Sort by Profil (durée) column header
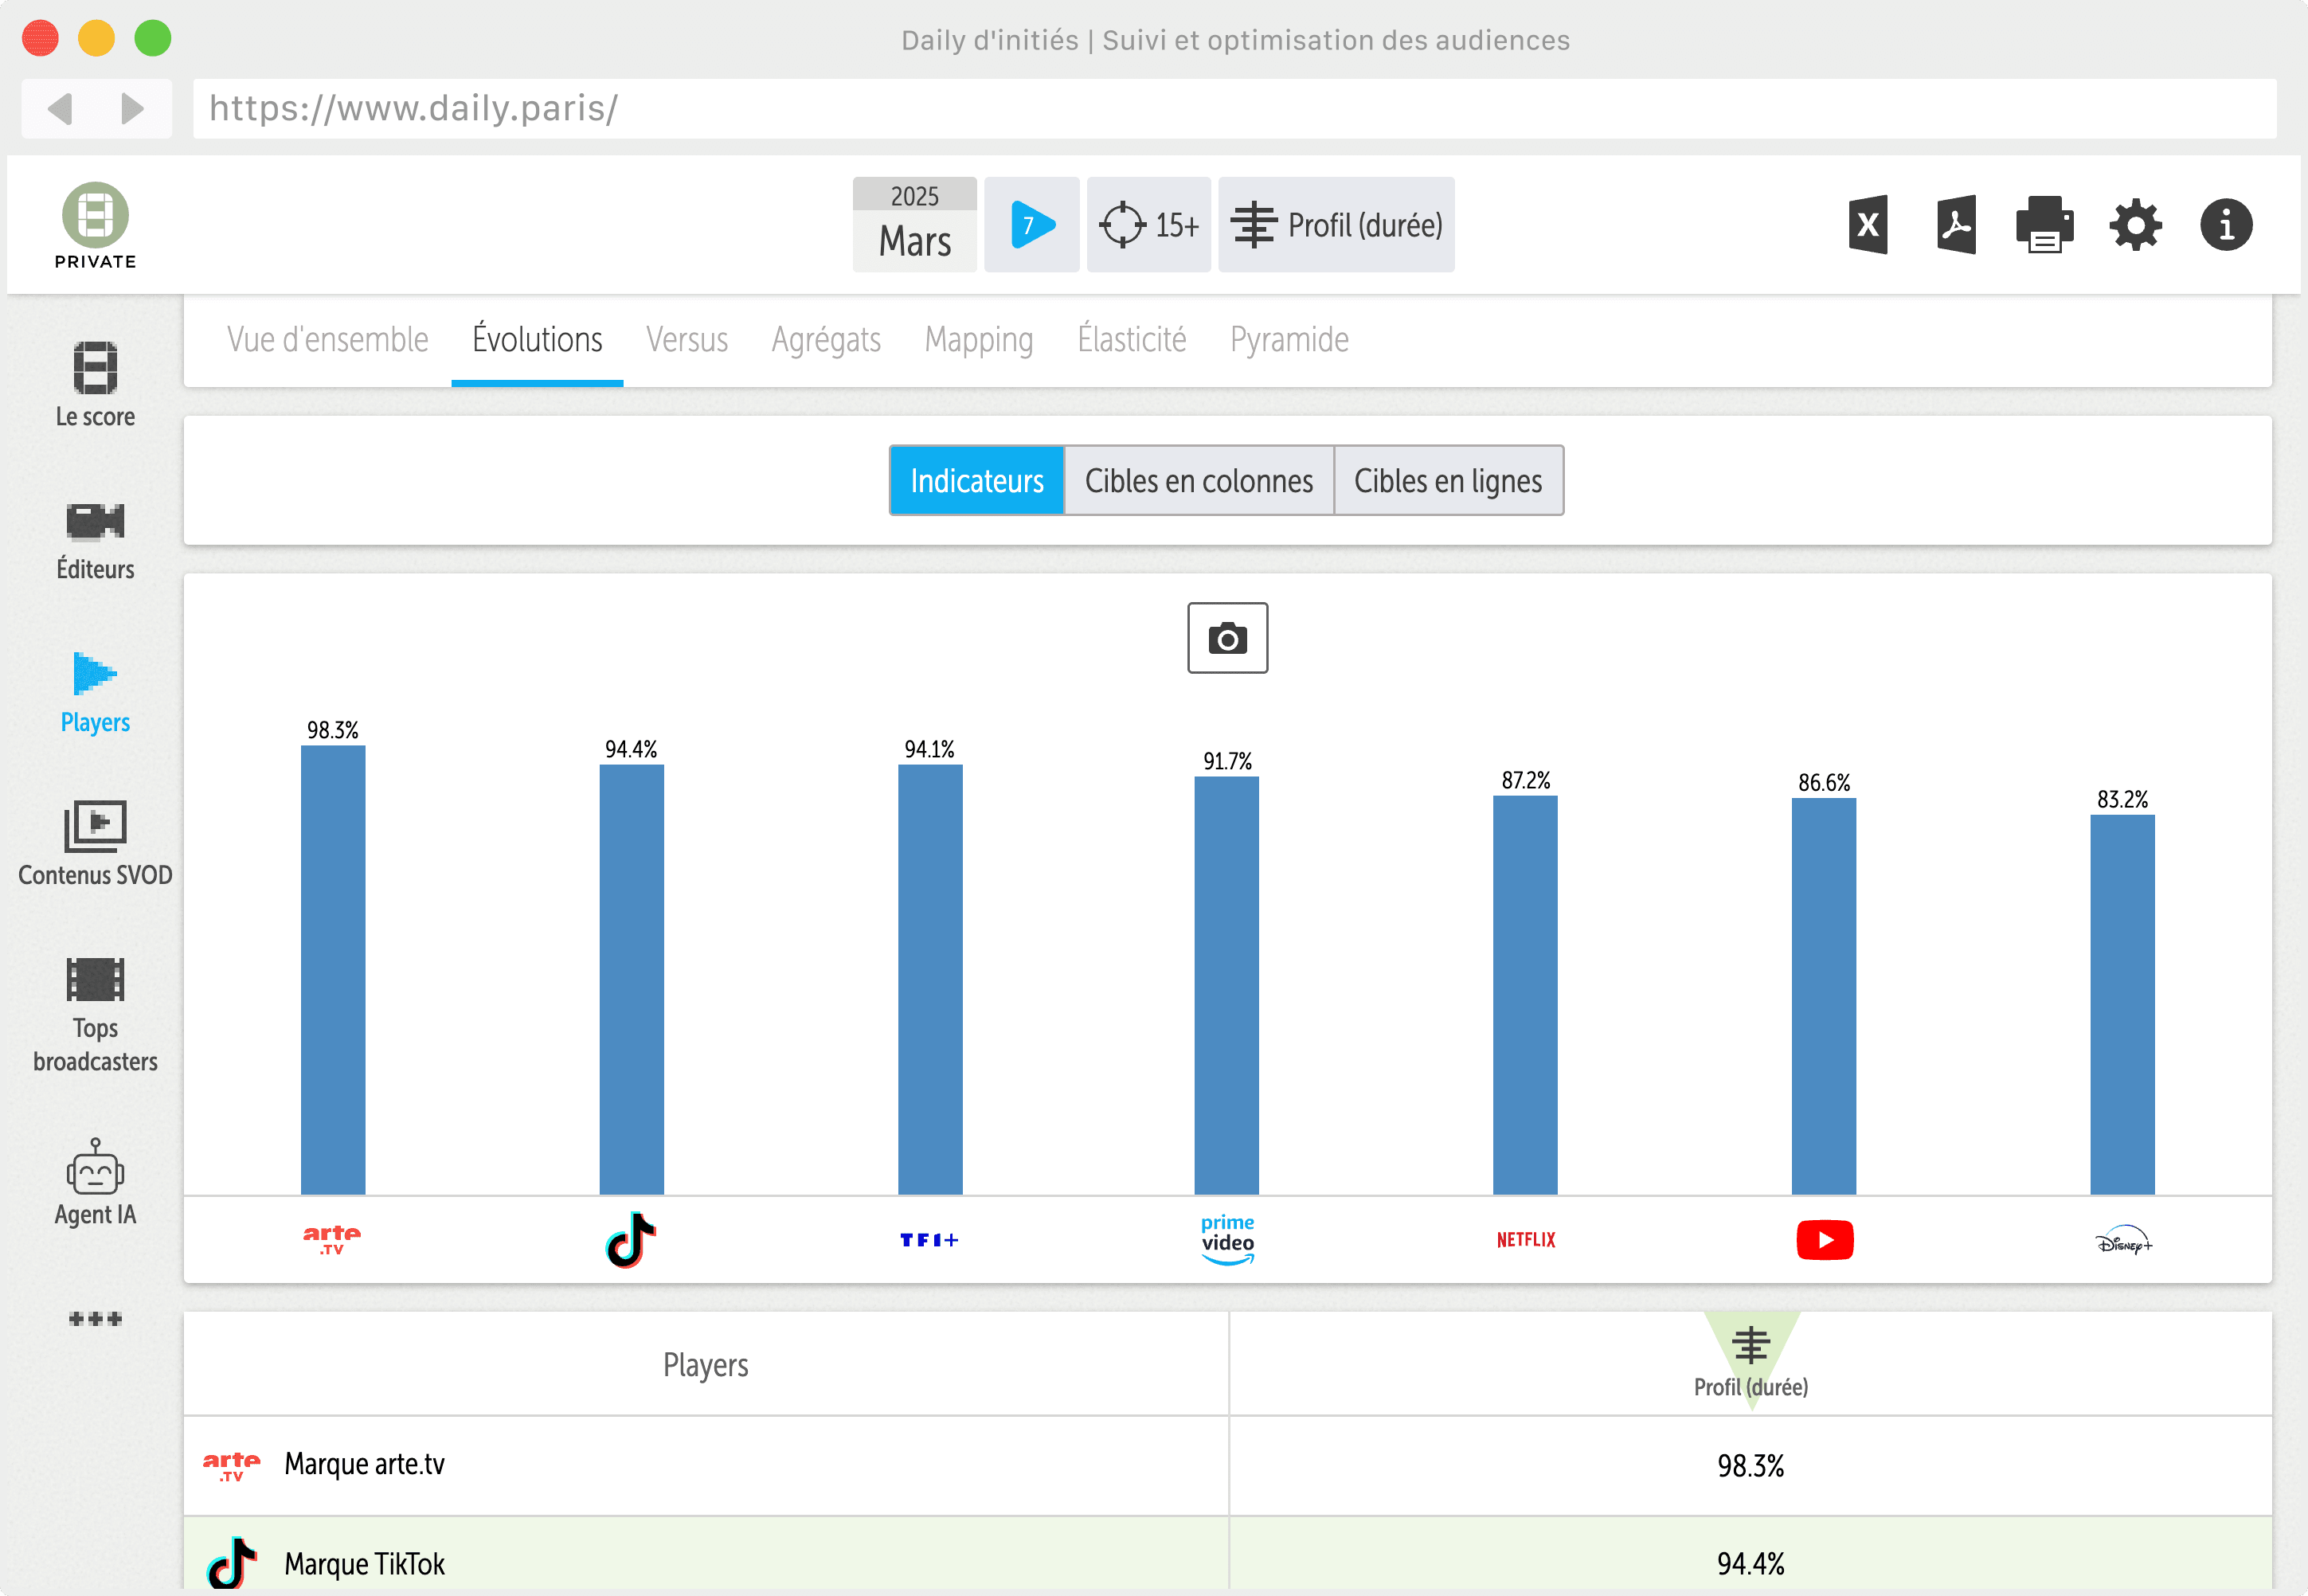 pos(1750,1364)
